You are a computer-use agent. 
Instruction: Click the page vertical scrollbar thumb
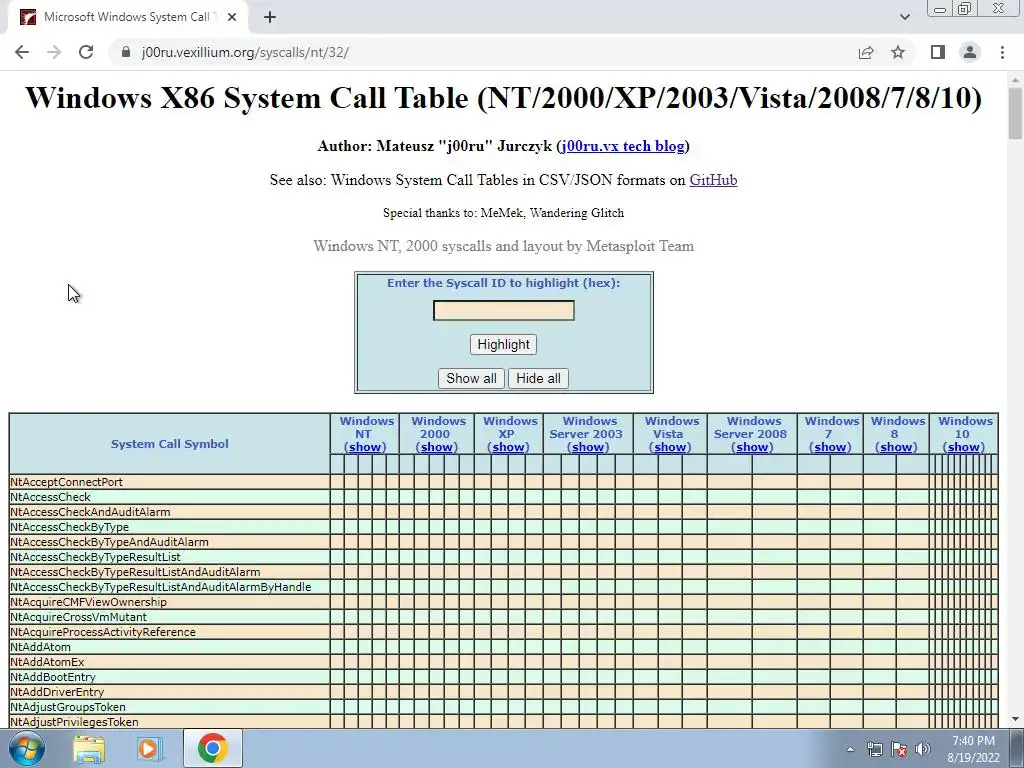[1016, 112]
